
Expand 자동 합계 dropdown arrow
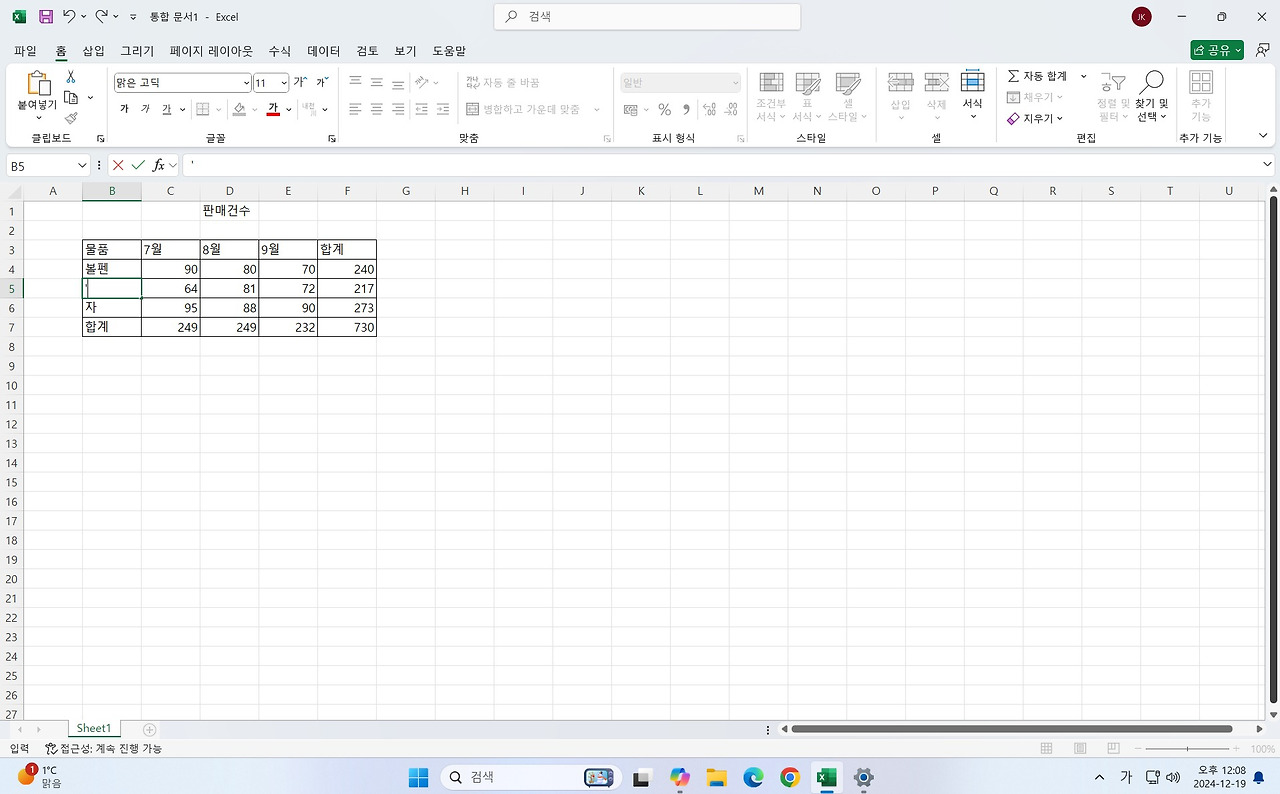coord(1083,76)
